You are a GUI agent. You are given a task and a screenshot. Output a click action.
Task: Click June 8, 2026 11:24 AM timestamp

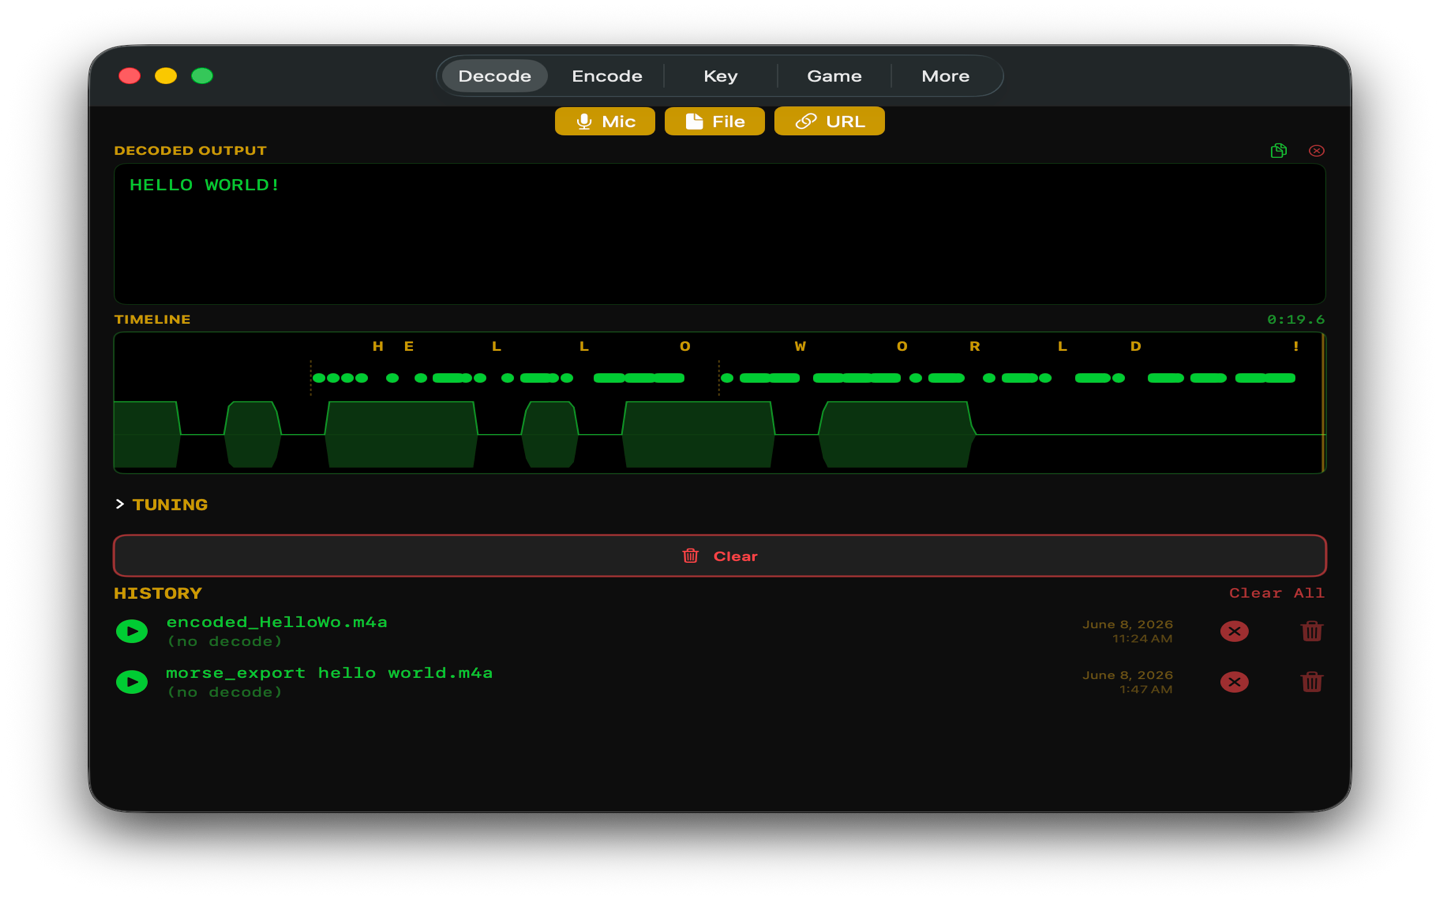(1127, 631)
